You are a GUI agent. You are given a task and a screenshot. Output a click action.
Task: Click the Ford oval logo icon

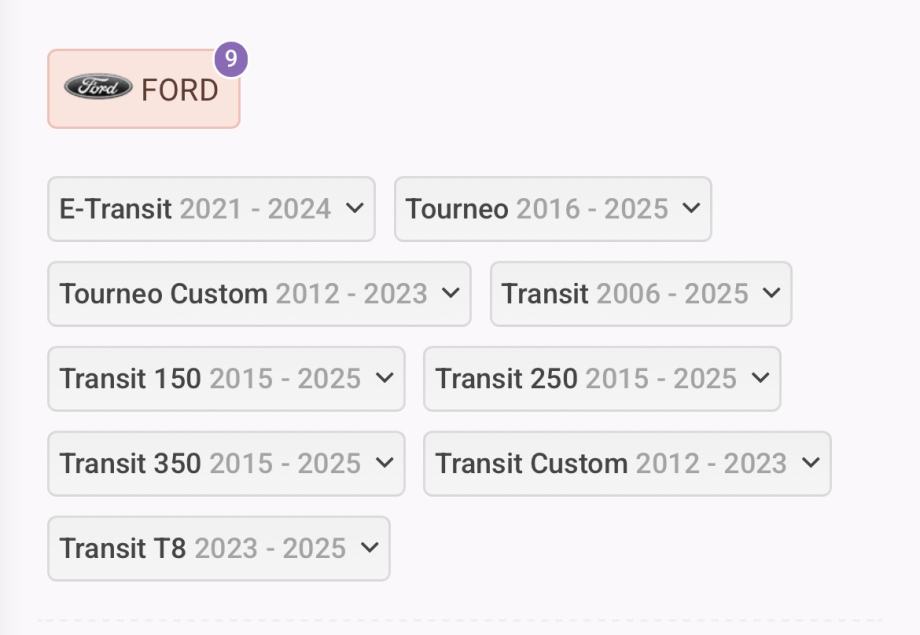point(98,88)
